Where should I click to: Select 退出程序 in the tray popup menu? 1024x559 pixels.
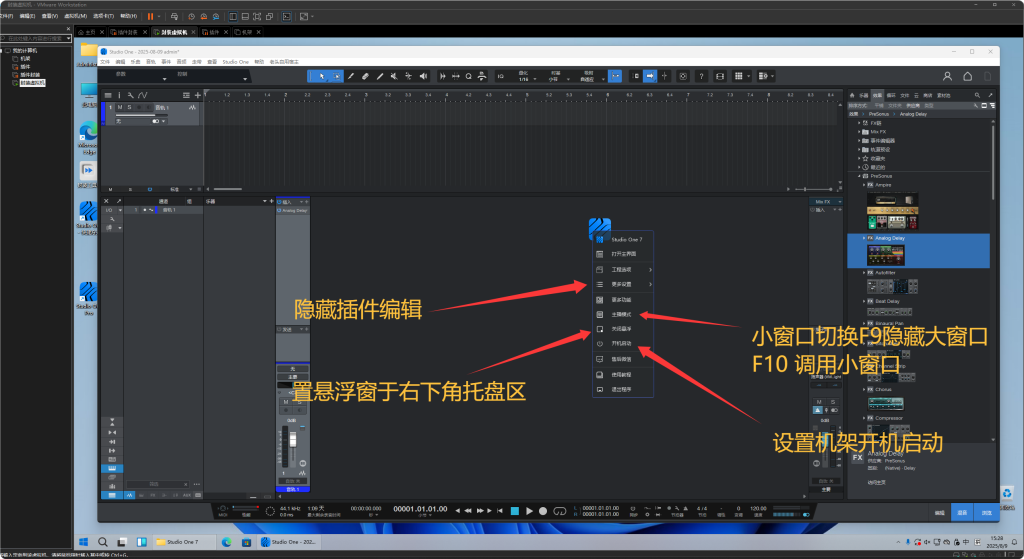point(623,389)
